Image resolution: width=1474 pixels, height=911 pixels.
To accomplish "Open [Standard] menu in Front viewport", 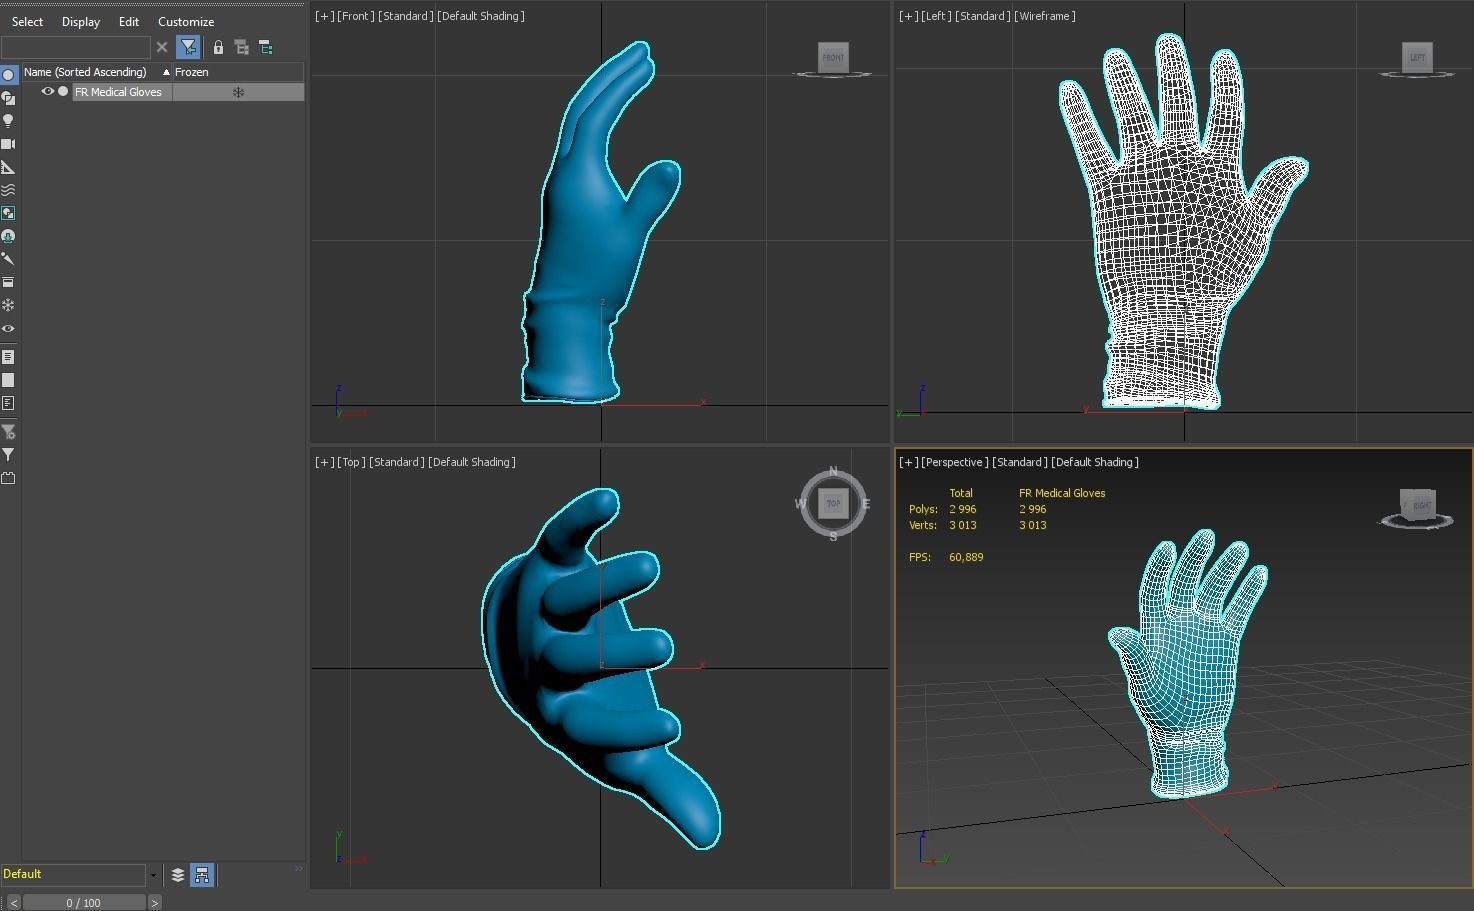I will point(405,16).
